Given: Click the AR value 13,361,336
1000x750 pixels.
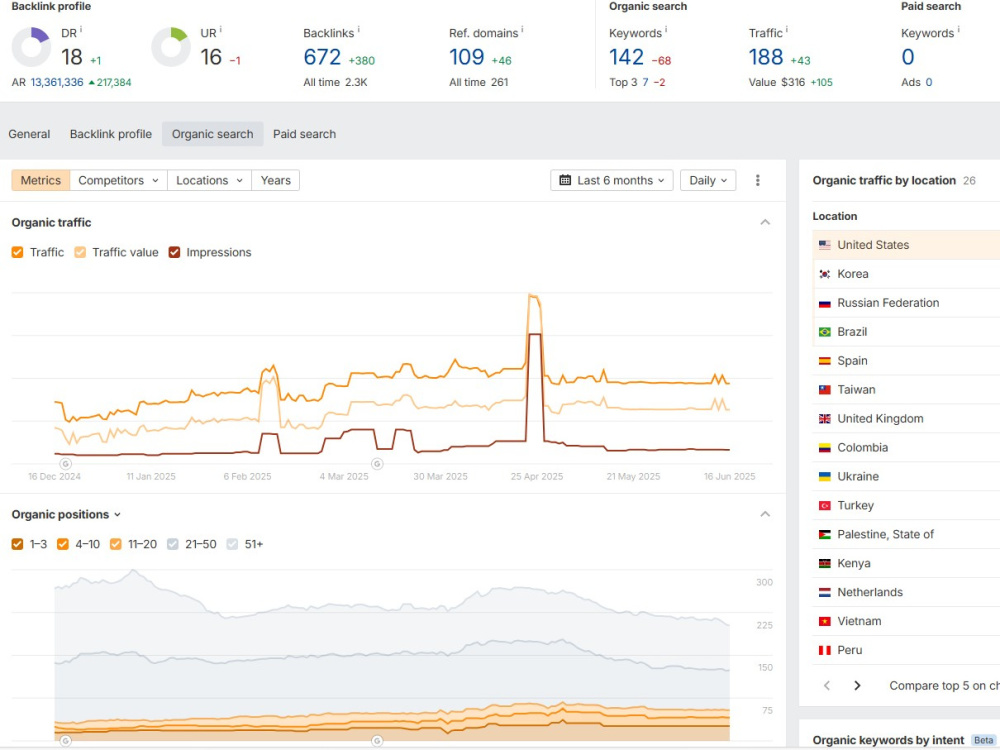Looking at the screenshot, I should coord(57,82).
